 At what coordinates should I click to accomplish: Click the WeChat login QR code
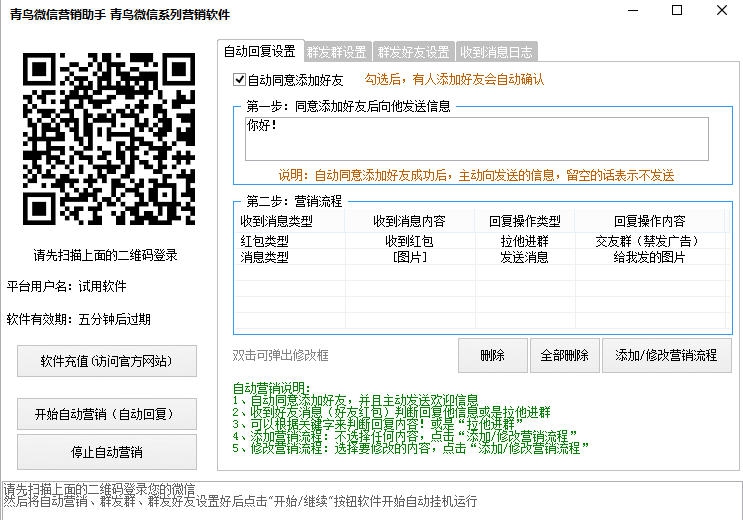point(109,138)
